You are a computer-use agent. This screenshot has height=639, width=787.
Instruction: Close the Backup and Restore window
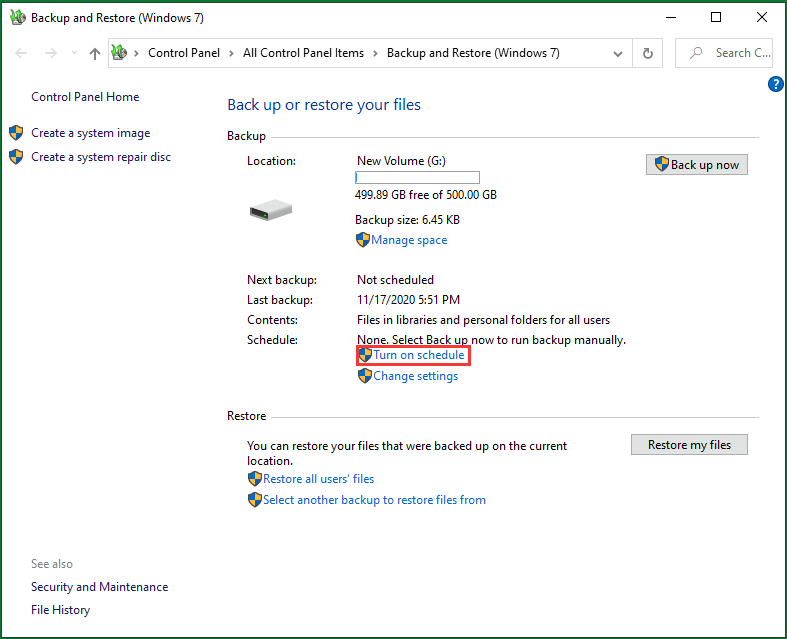point(761,18)
